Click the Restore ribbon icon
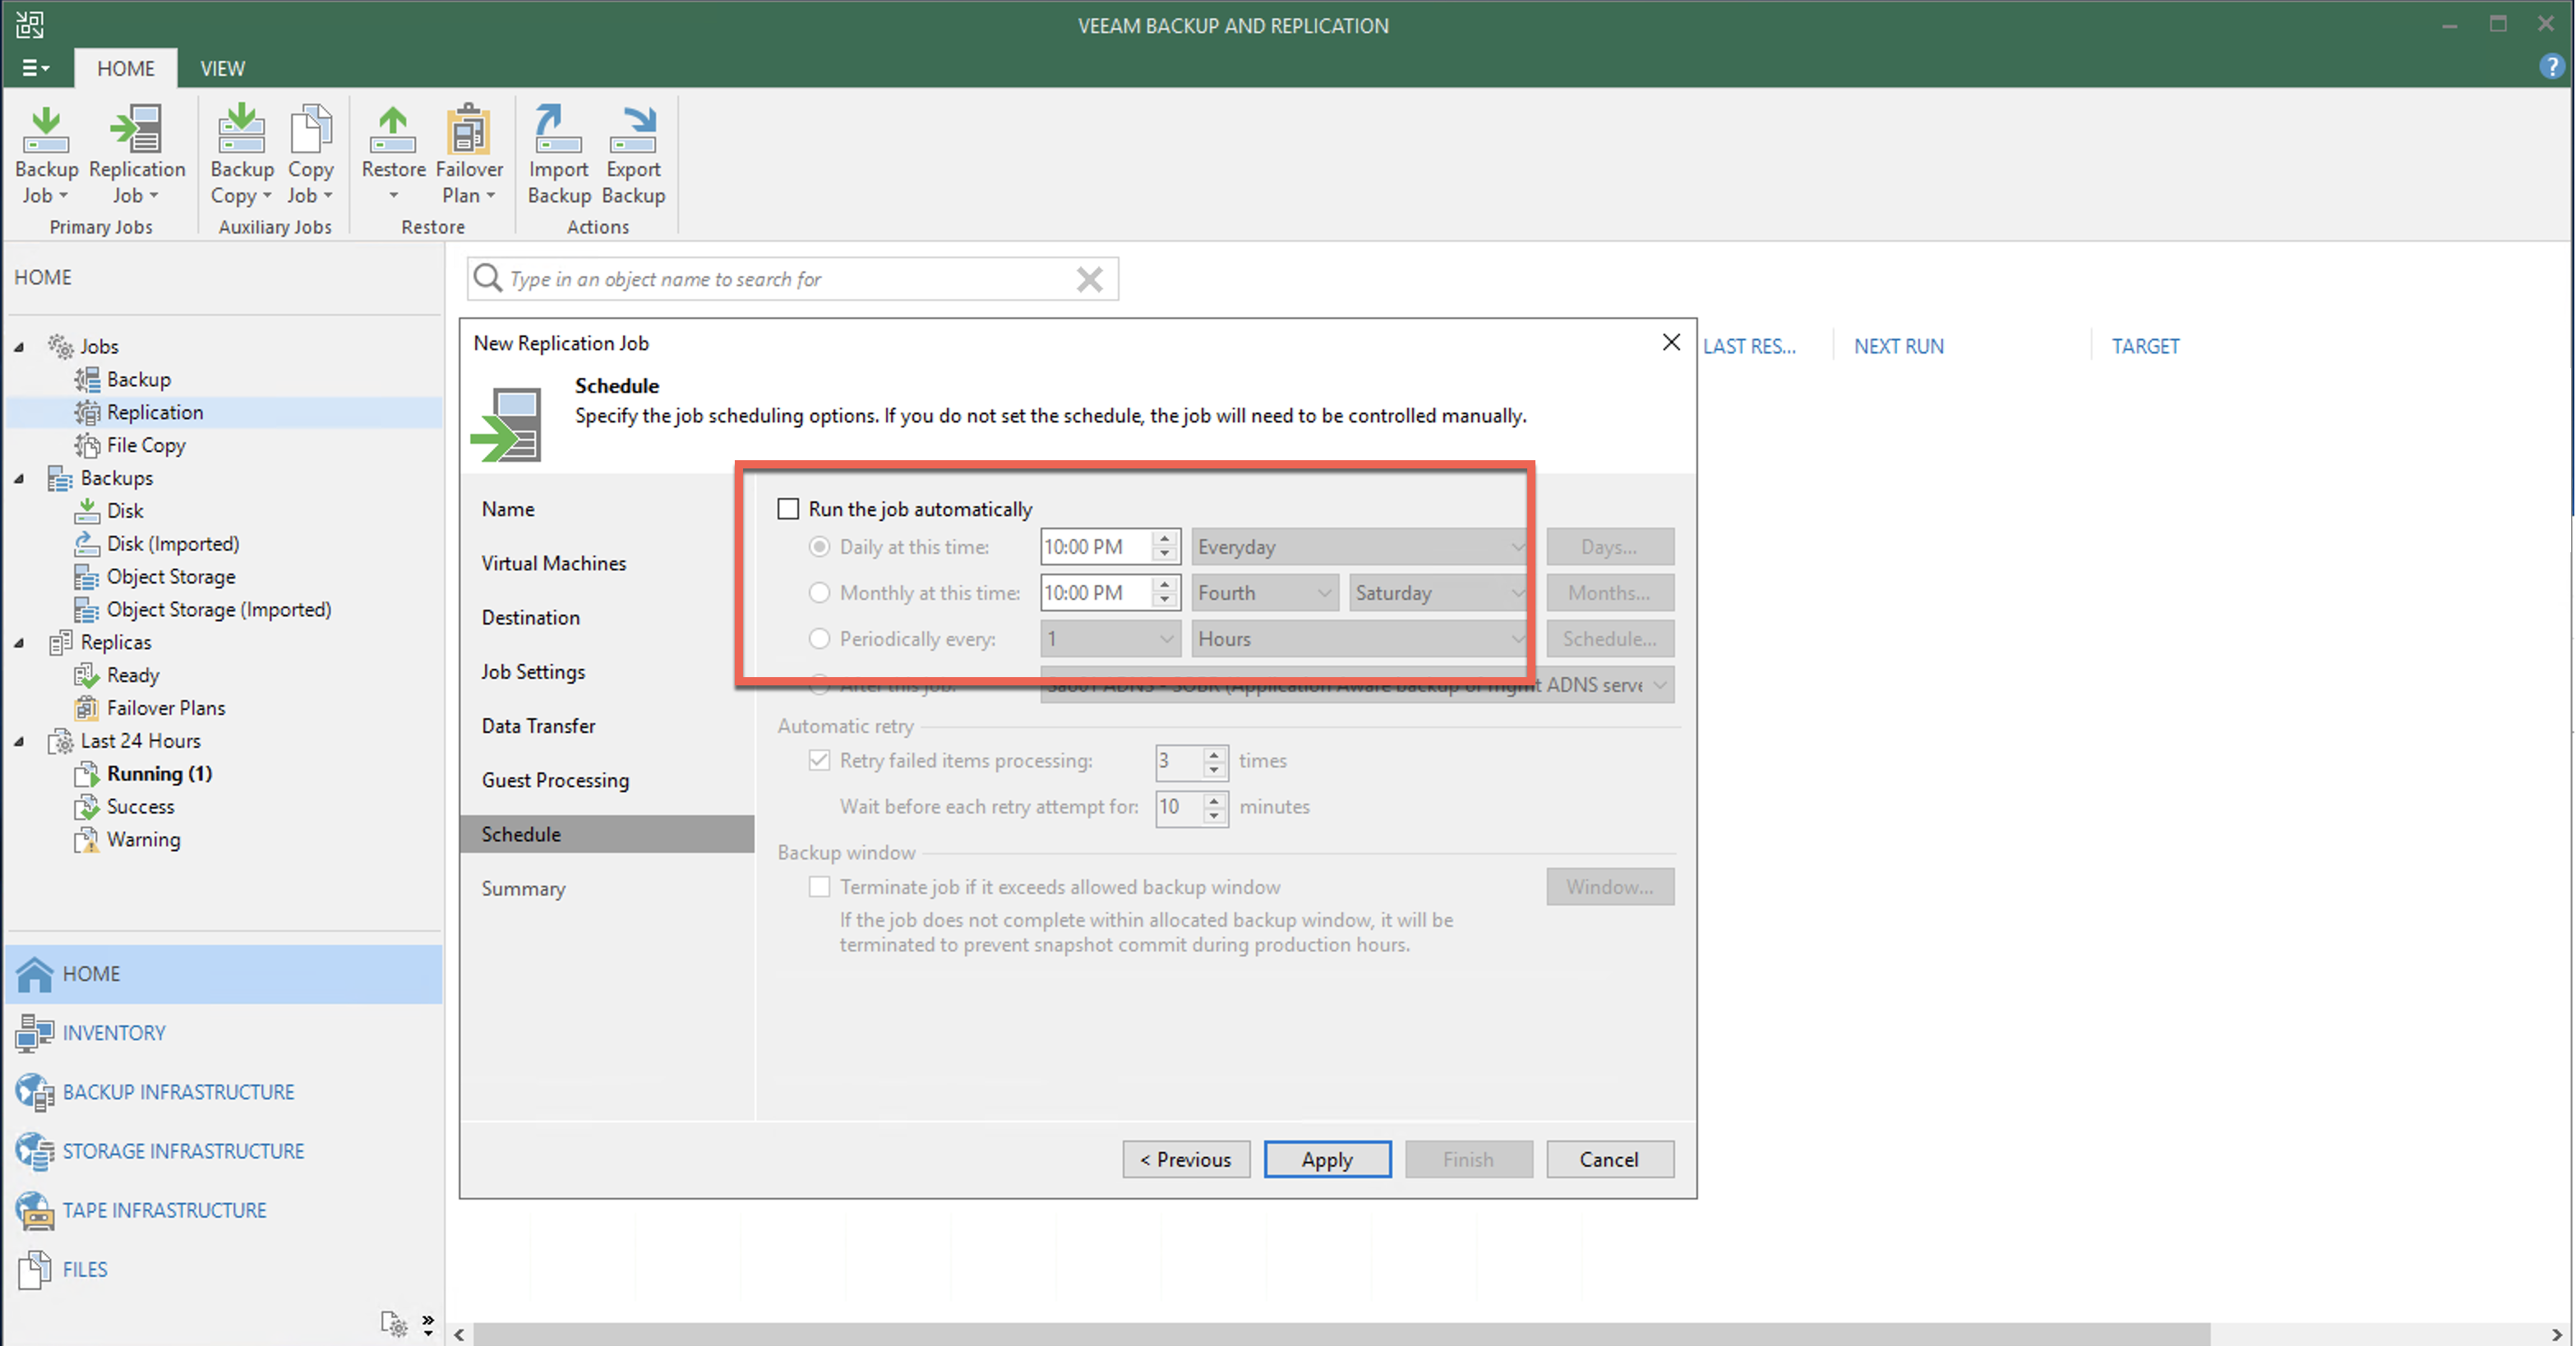The height and width of the screenshot is (1346, 2576). 393,153
